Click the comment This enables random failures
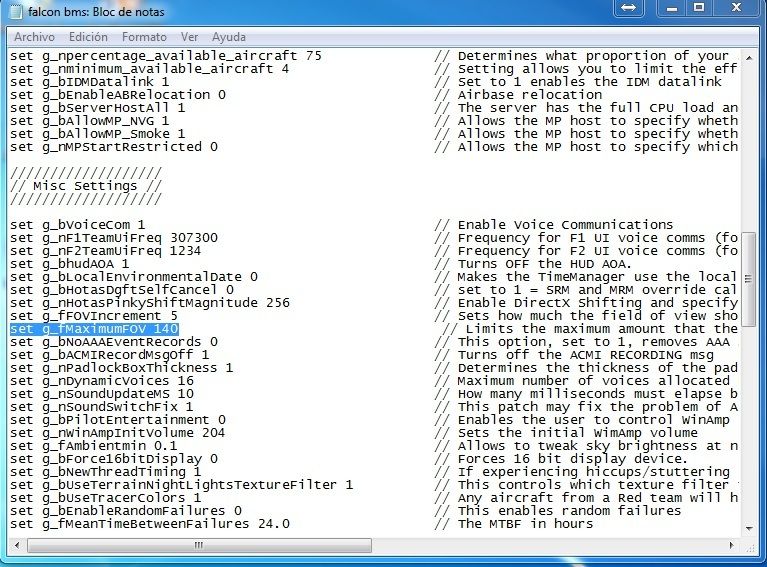 click(557, 511)
